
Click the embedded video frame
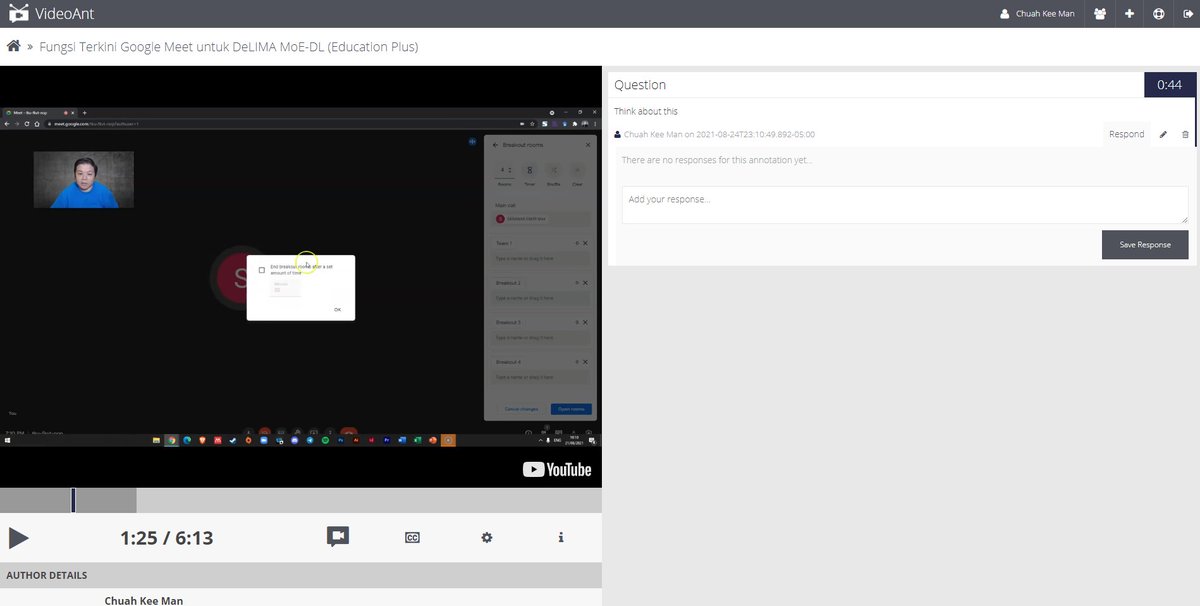[x=301, y=277]
